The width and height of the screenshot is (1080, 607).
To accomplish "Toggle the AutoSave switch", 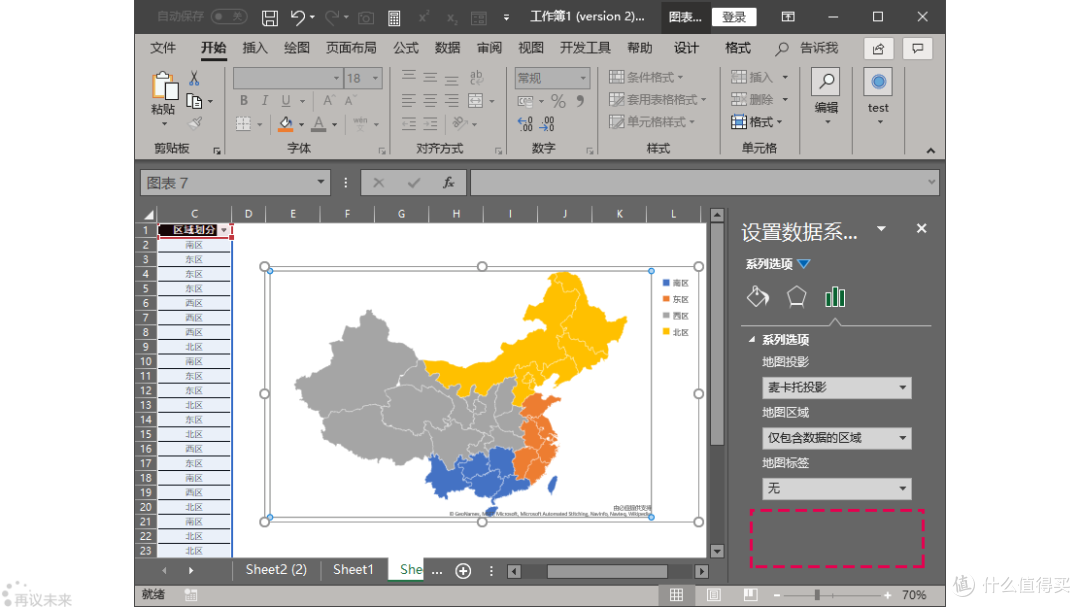I will [229, 16].
